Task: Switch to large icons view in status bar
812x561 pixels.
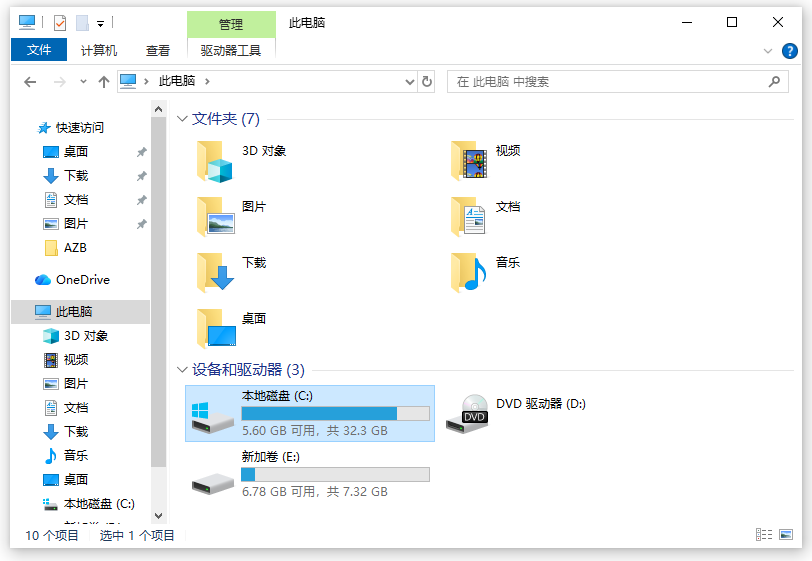Action: pos(786,534)
